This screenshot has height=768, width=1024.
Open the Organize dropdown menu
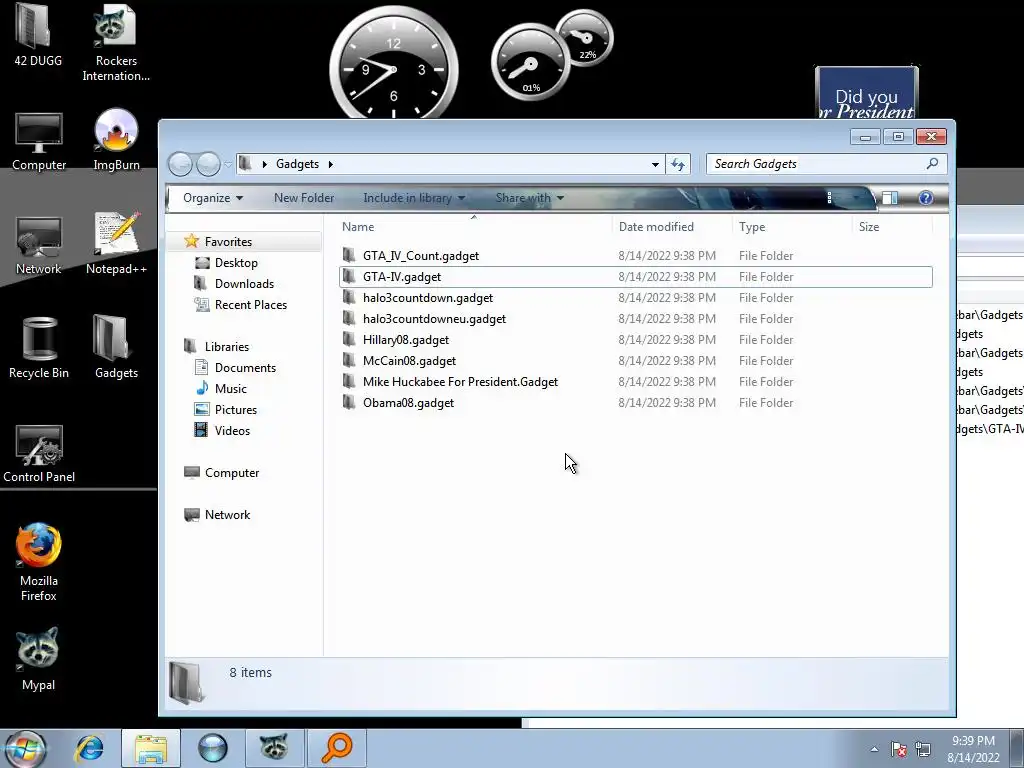tap(213, 198)
